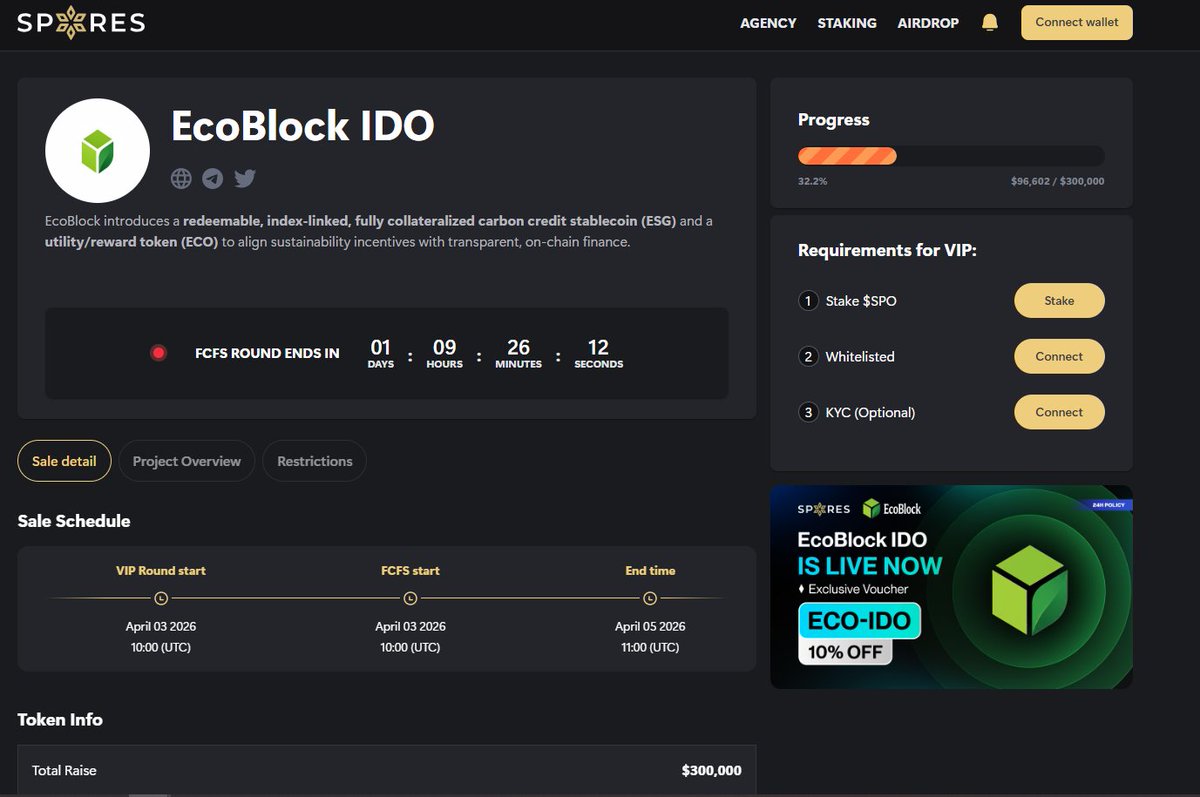Open the EcoBlock IDO live banner
The height and width of the screenshot is (797, 1200).
tap(951, 587)
